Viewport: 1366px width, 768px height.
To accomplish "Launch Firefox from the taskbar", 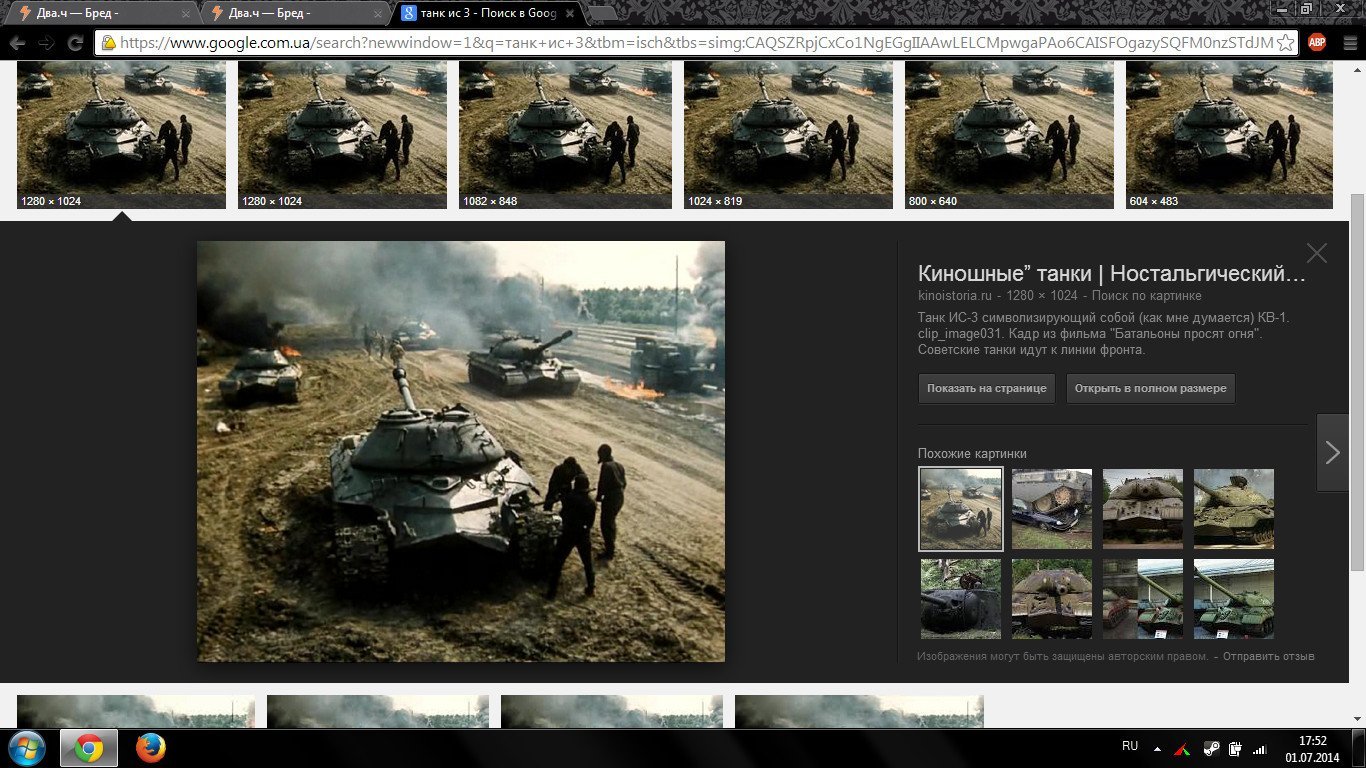I will [x=150, y=748].
